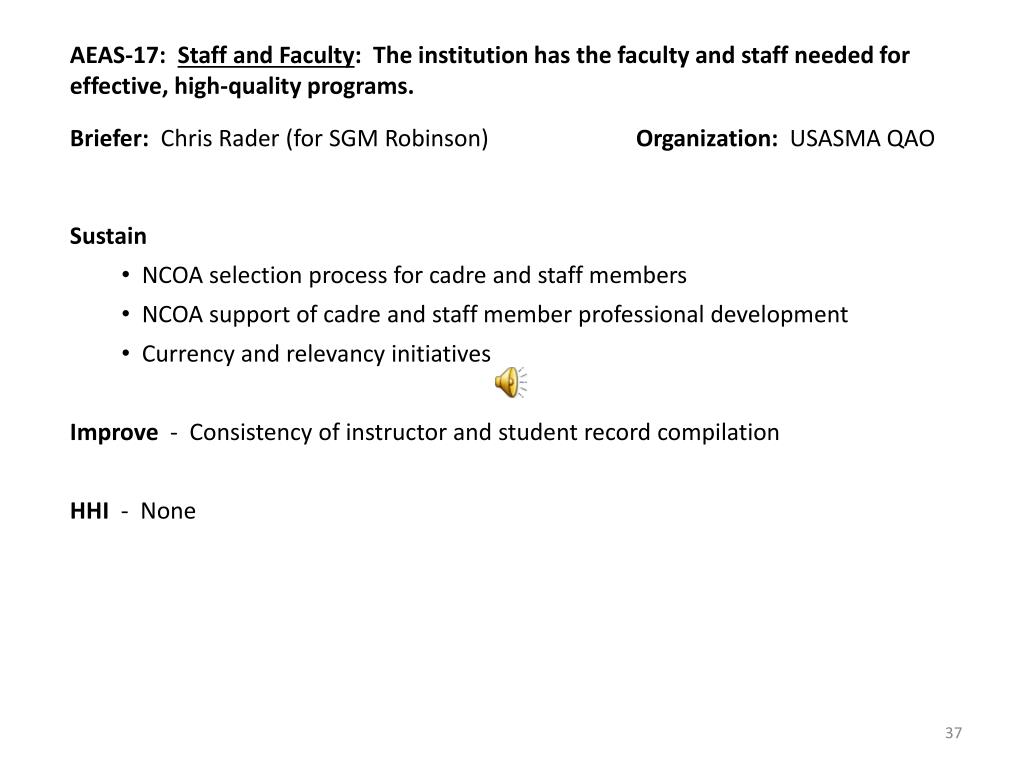Click Currency and relevancy initiatives bullet

click(316, 354)
